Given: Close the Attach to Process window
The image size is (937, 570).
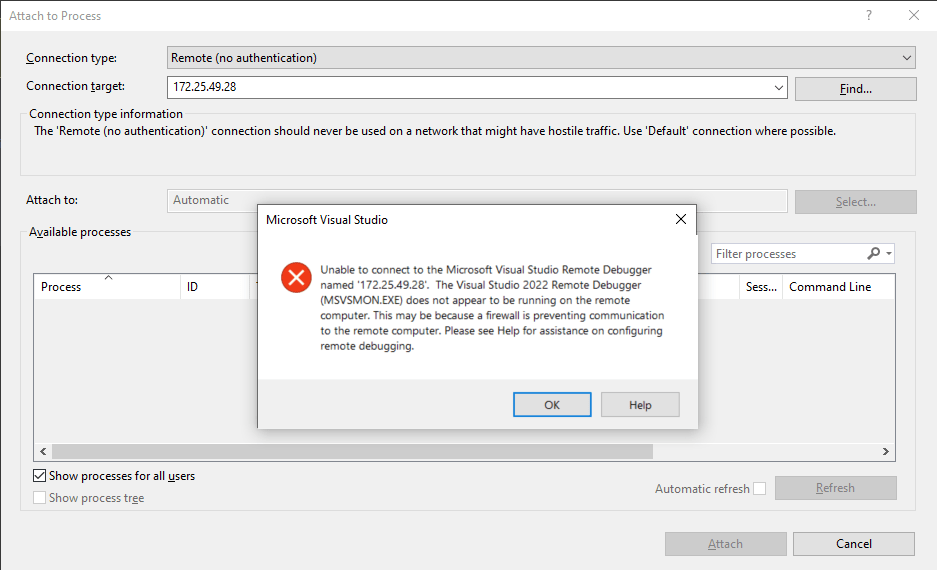Looking at the screenshot, I should pyautogui.click(x=913, y=15).
